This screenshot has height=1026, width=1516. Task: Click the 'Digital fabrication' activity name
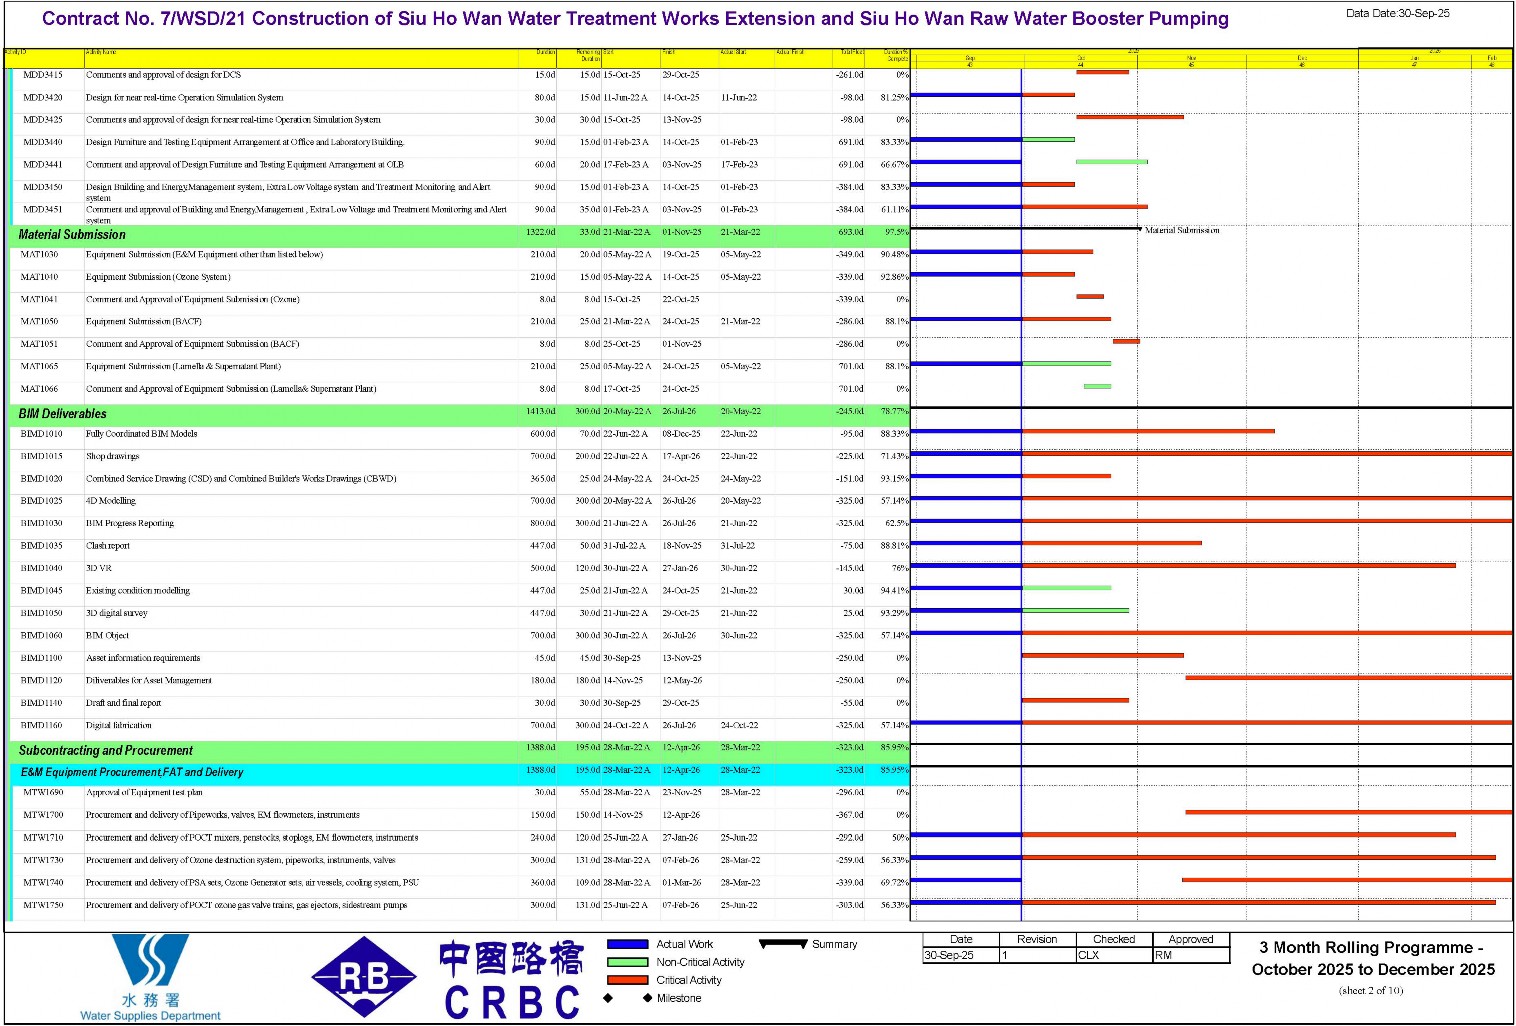[x=119, y=725]
